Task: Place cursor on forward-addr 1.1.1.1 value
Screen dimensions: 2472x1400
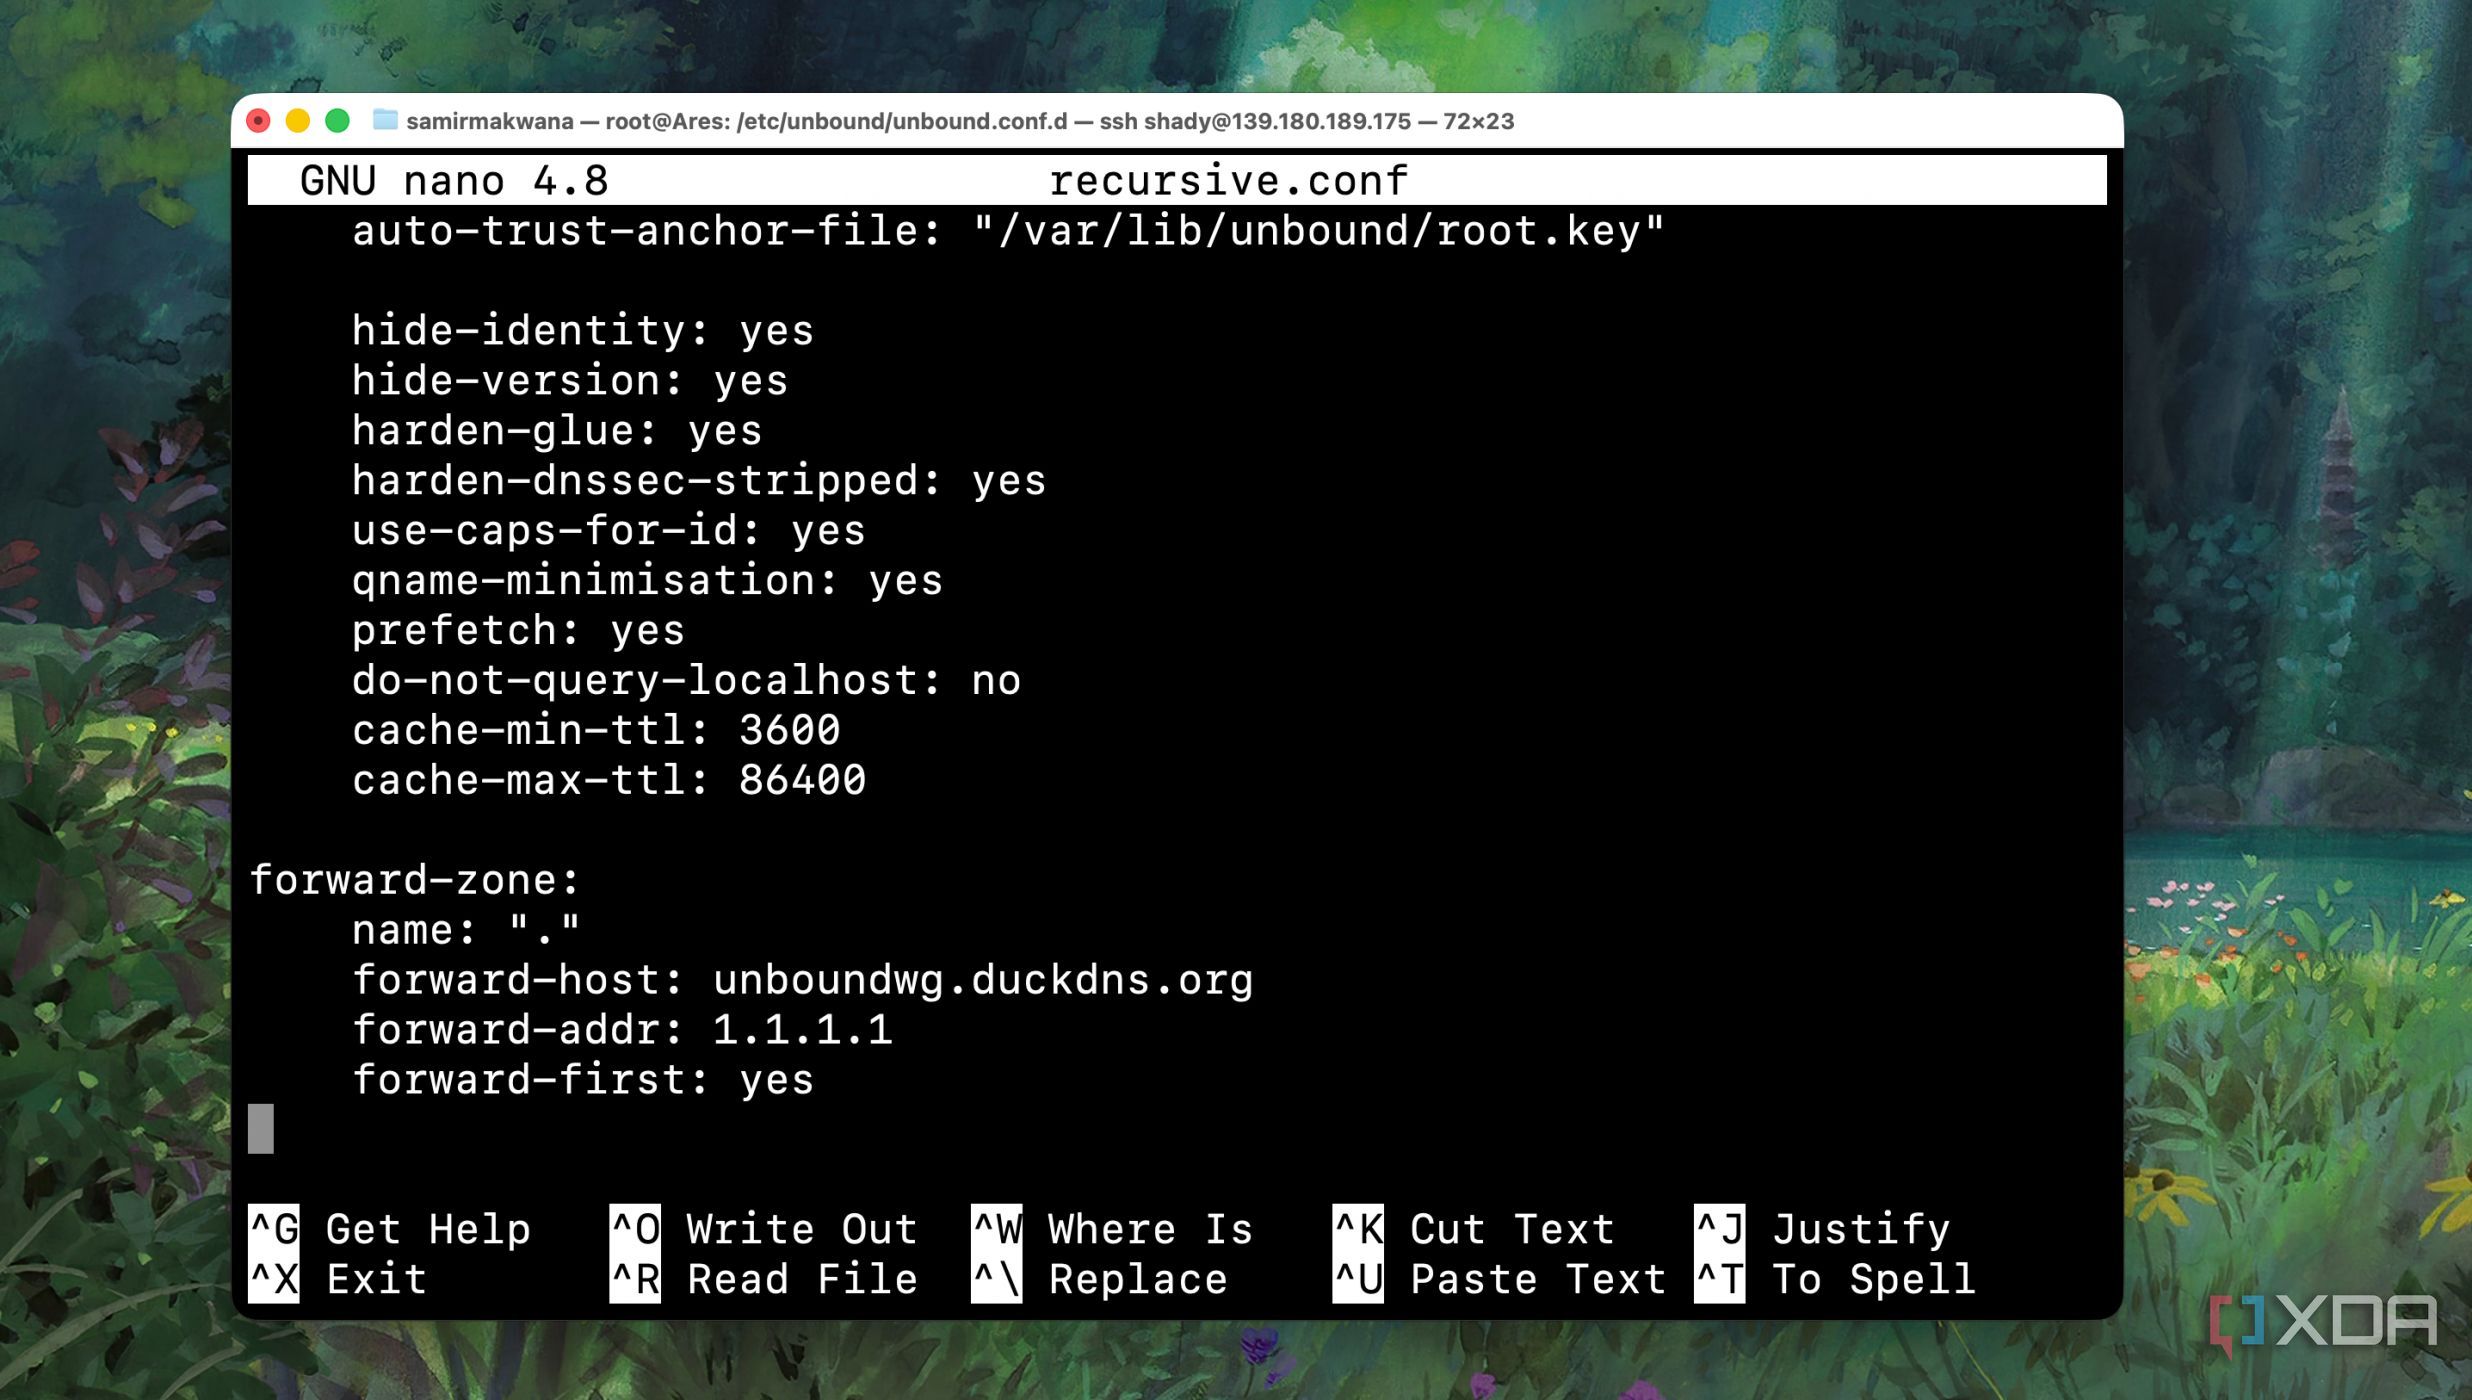Action: 802,1030
